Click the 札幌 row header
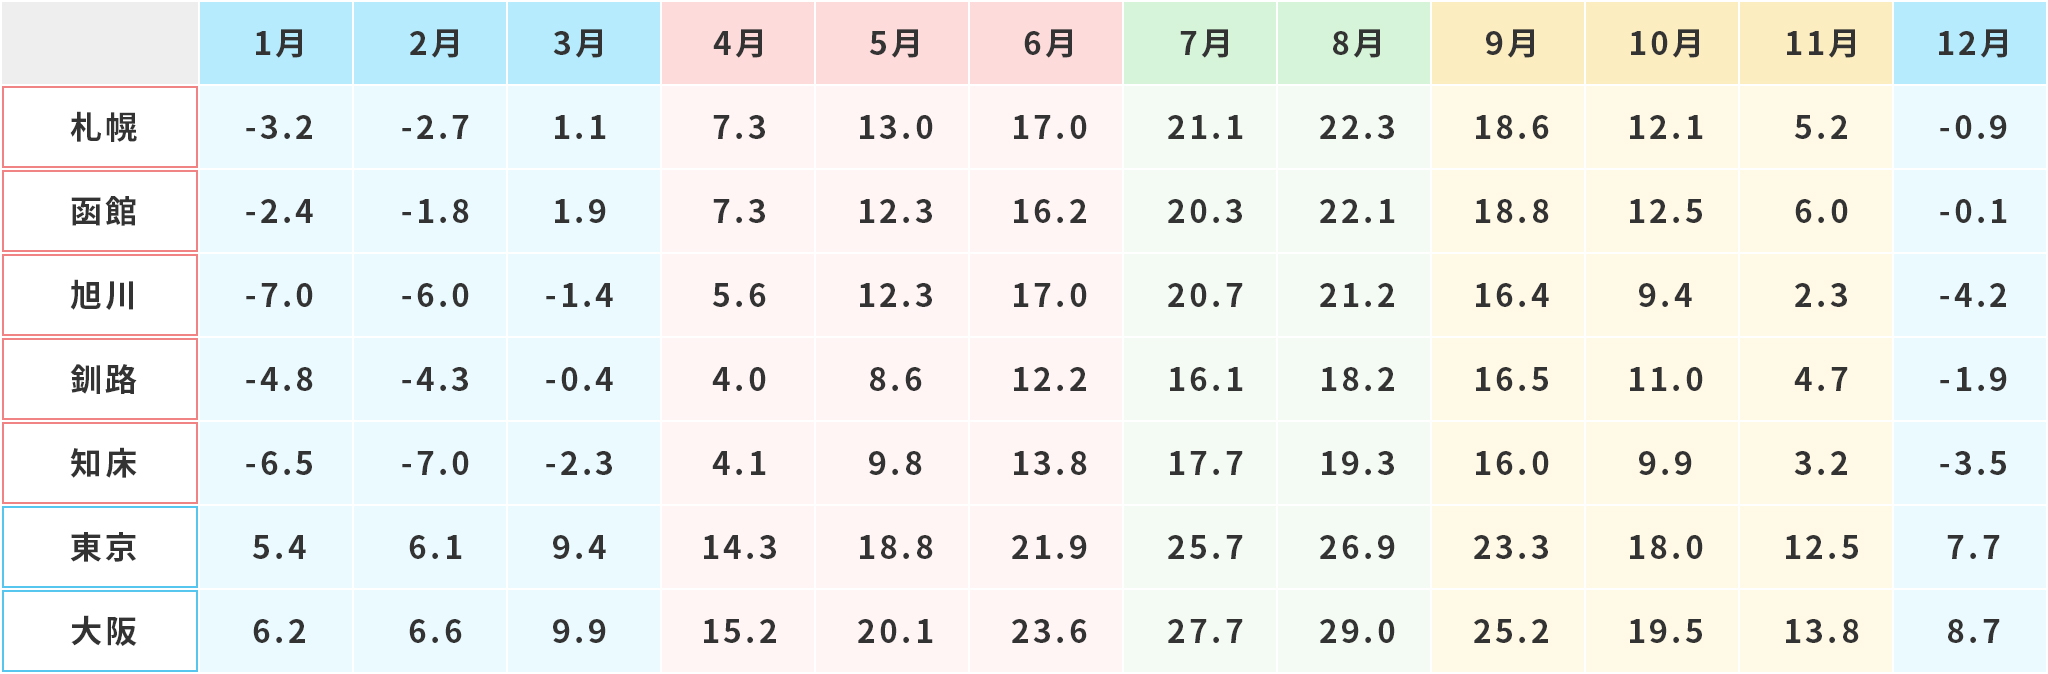This screenshot has height=674, width=2048. click(x=101, y=127)
